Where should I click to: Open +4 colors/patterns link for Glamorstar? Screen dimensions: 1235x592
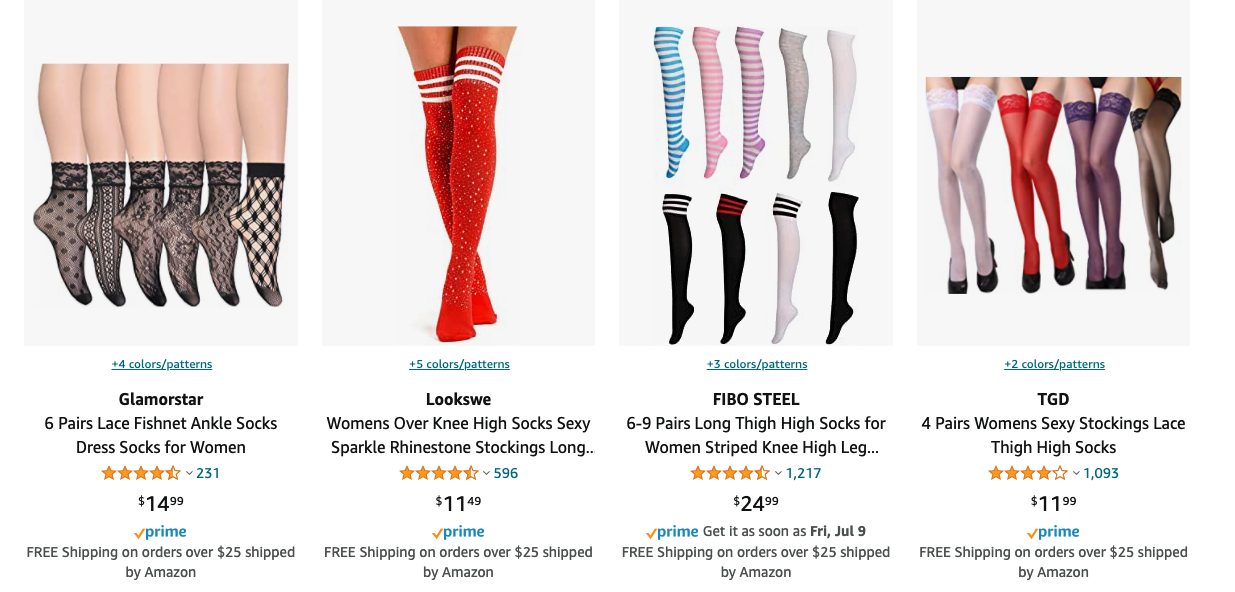(x=162, y=364)
